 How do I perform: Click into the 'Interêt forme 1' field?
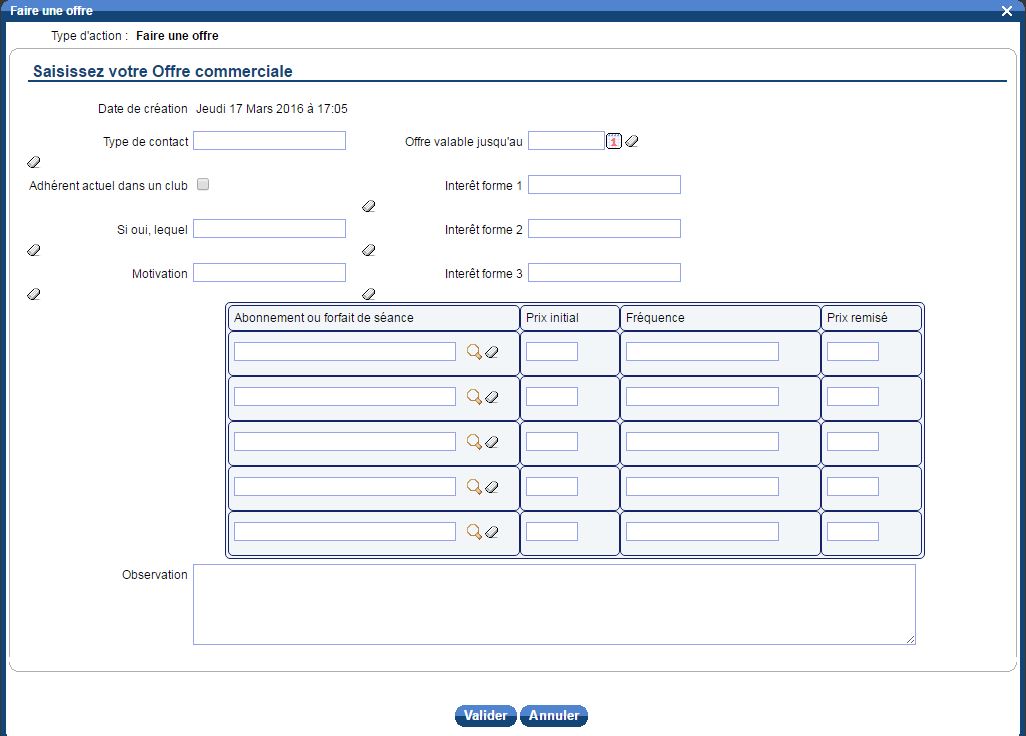[x=604, y=185]
